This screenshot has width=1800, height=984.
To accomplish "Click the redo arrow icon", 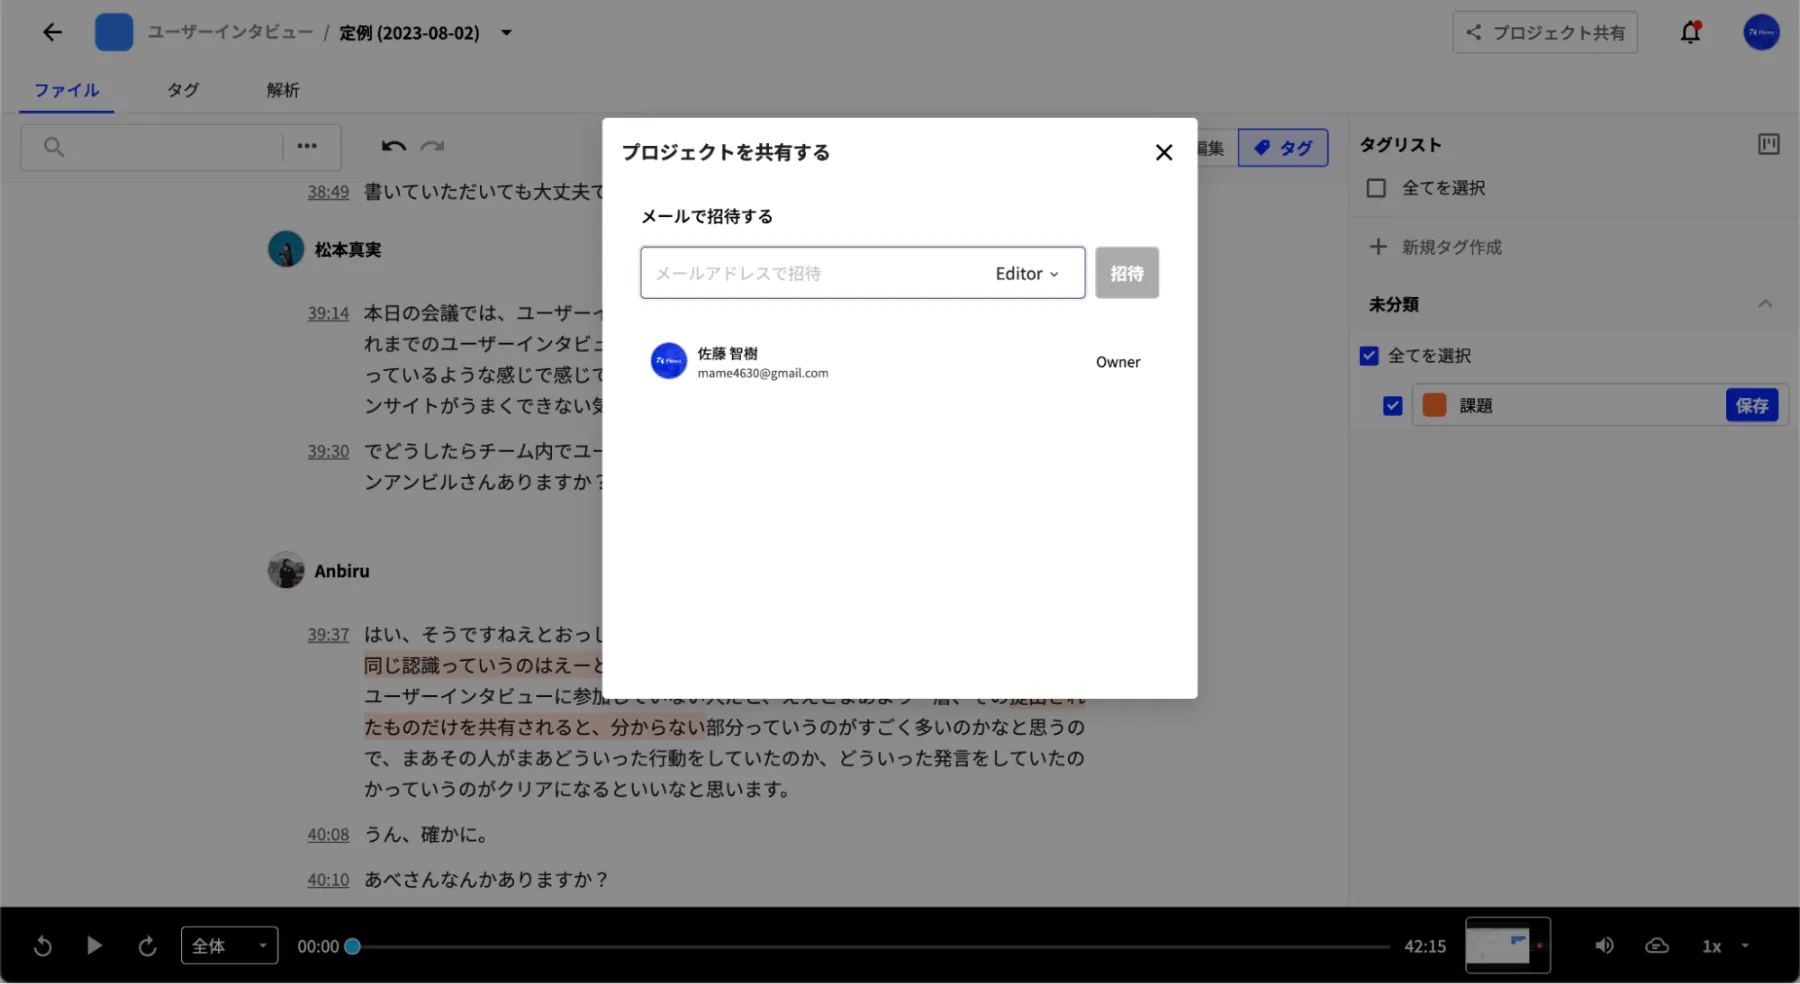I will [x=432, y=146].
